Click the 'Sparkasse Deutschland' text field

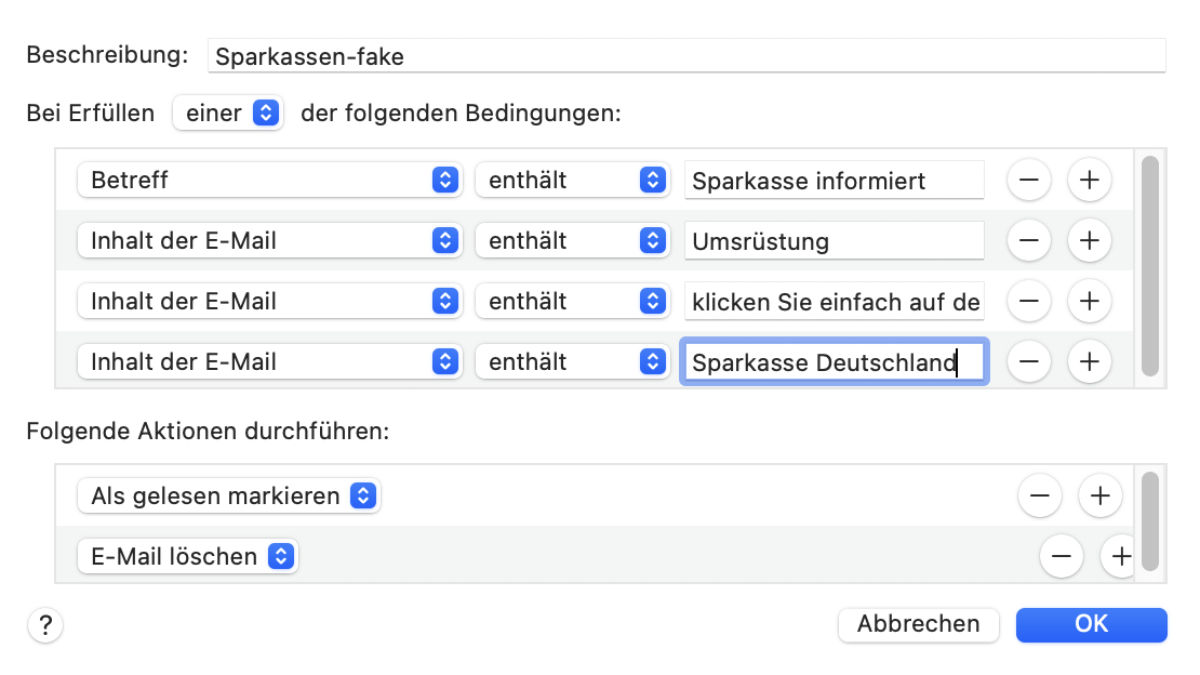click(834, 362)
